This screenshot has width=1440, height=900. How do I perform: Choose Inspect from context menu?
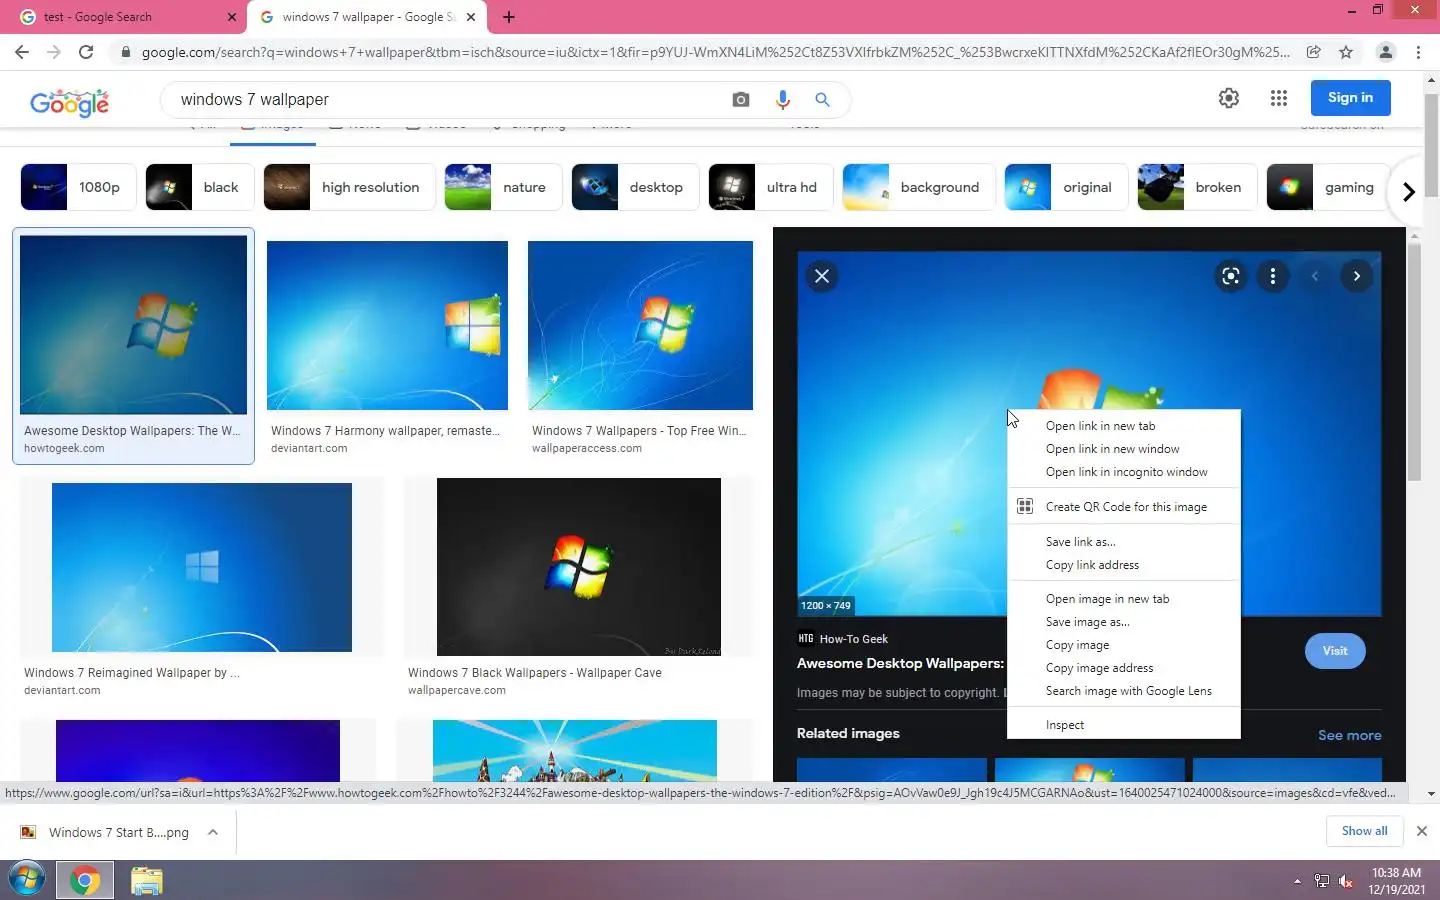(x=1124, y=725)
